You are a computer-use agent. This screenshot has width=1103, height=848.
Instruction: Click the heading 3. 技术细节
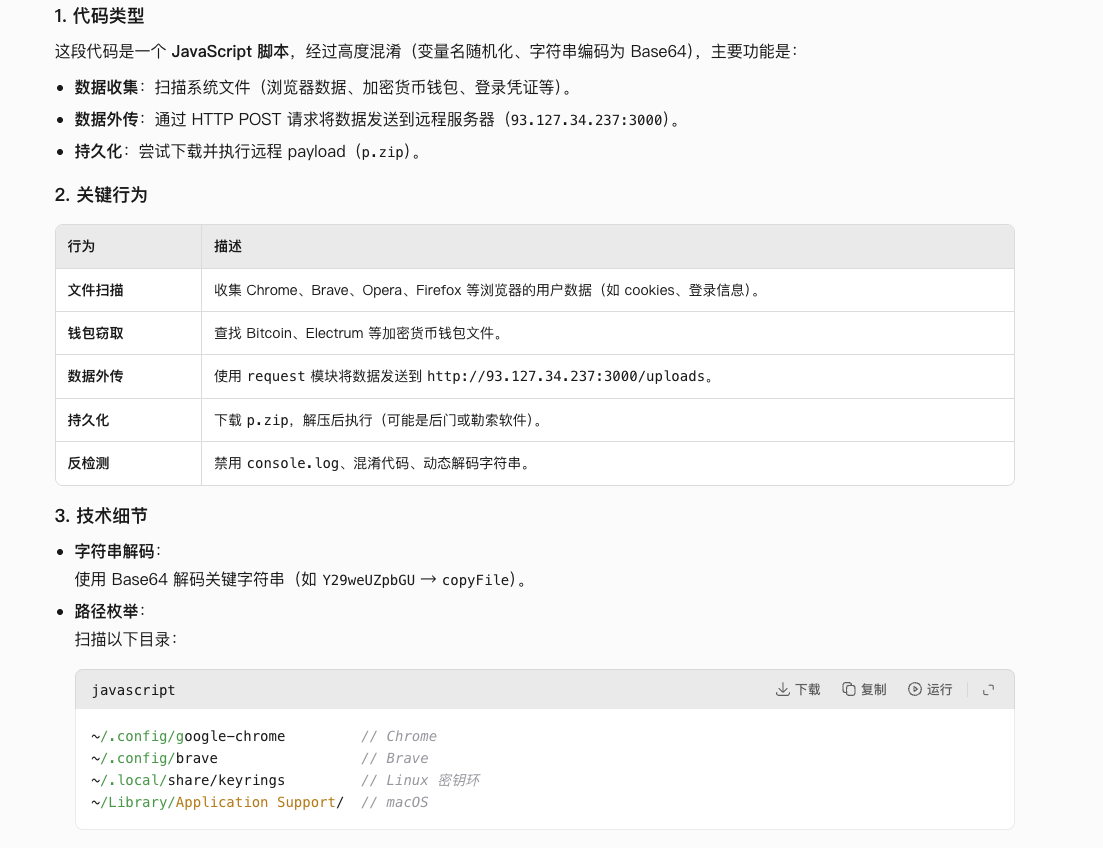101,516
